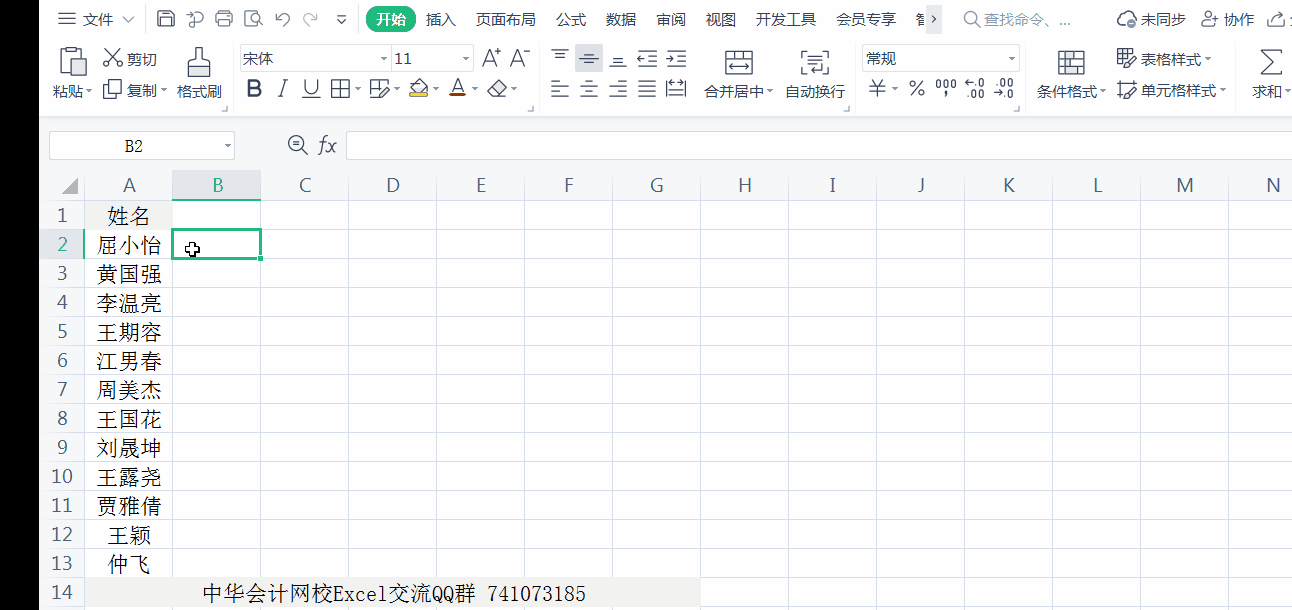1292x610 pixels.
Task: Toggle Underline formatting
Action: tap(311, 89)
